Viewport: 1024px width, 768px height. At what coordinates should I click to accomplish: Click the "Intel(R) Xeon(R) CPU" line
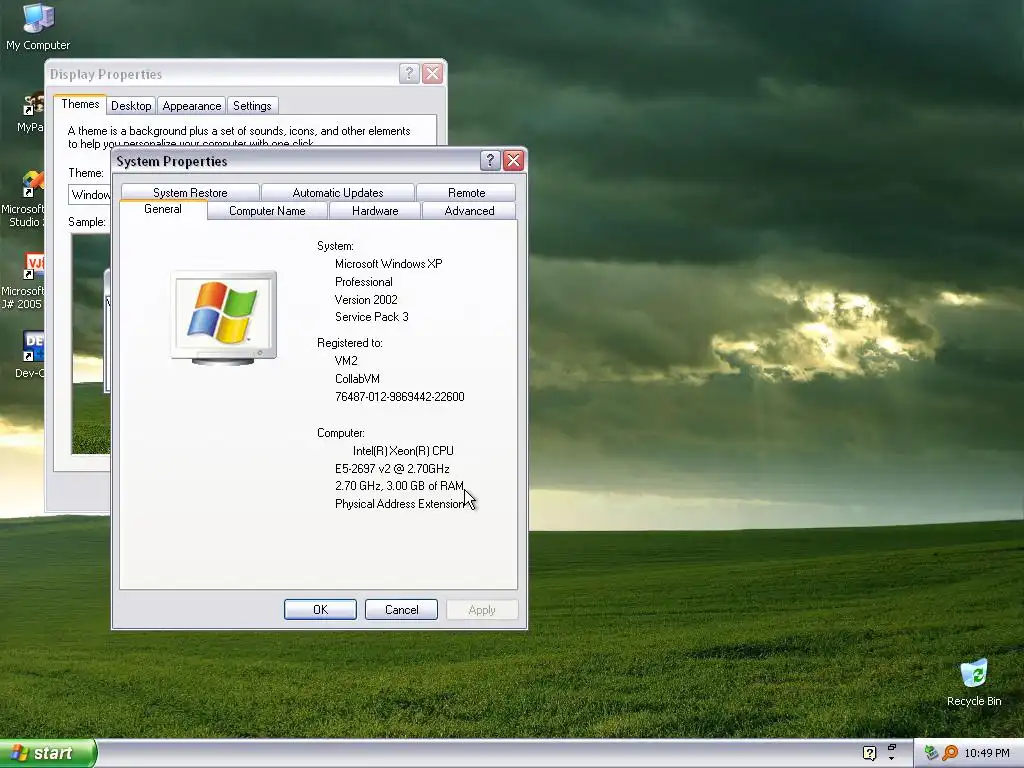[403, 451]
